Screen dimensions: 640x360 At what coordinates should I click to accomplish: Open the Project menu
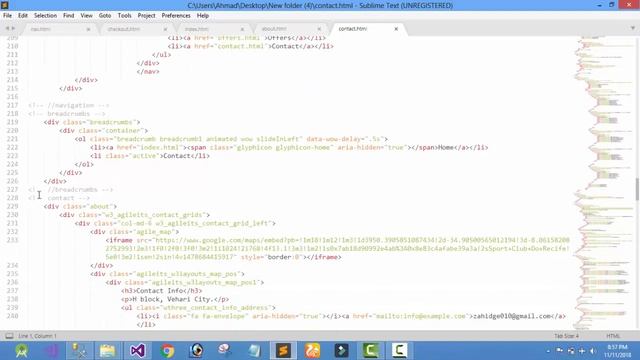(x=147, y=16)
